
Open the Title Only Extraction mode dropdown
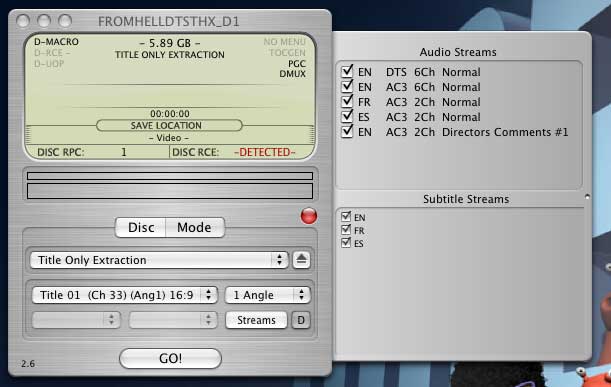coord(159,260)
